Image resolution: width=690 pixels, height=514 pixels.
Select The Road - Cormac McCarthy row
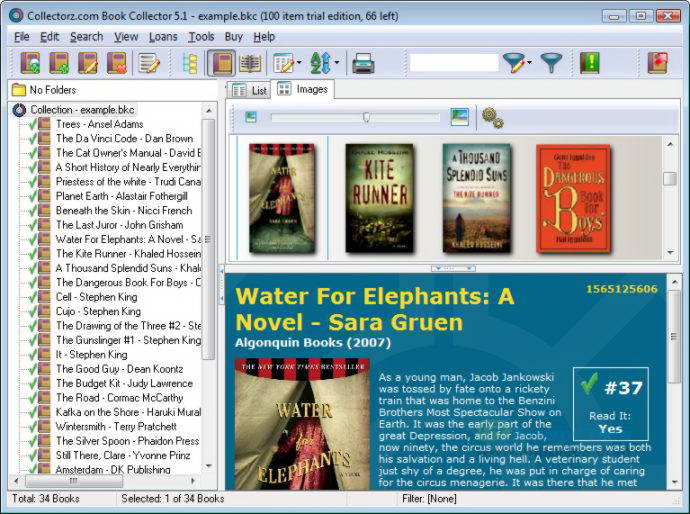pos(119,398)
